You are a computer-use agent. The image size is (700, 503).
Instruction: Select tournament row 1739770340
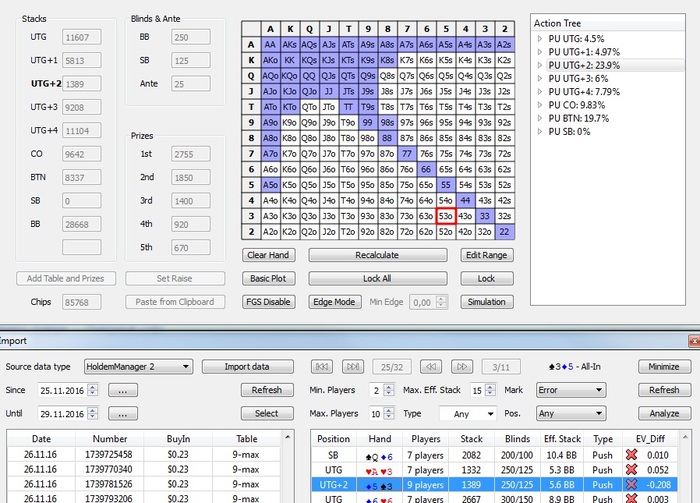coord(144,469)
